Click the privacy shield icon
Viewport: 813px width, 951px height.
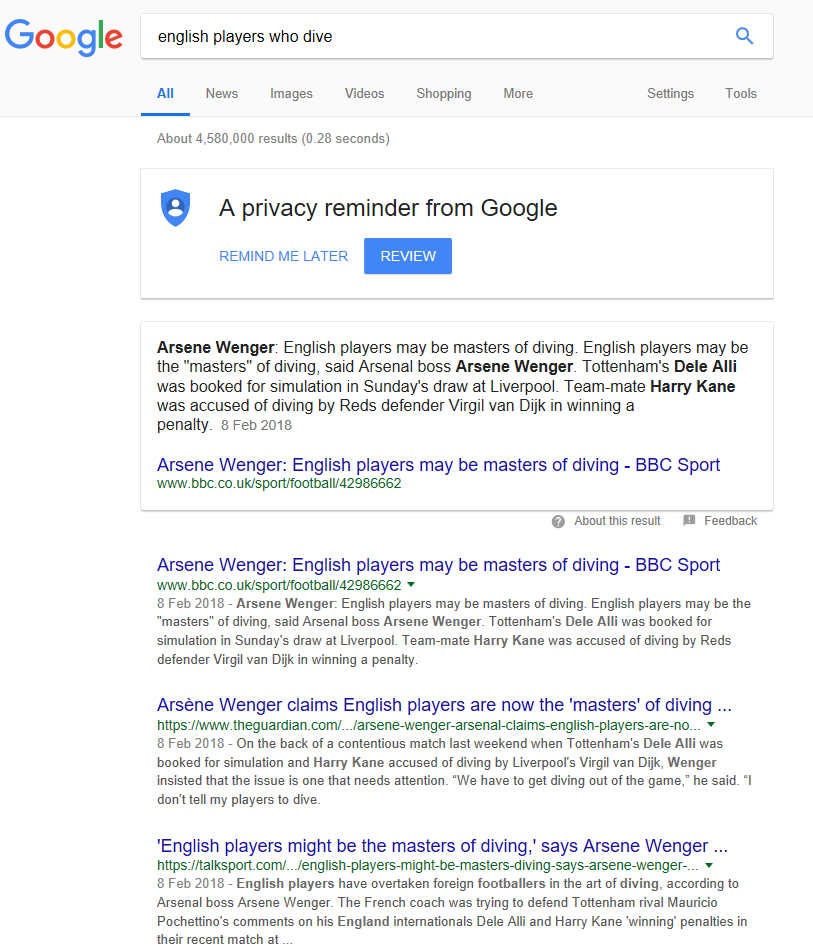(175, 208)
